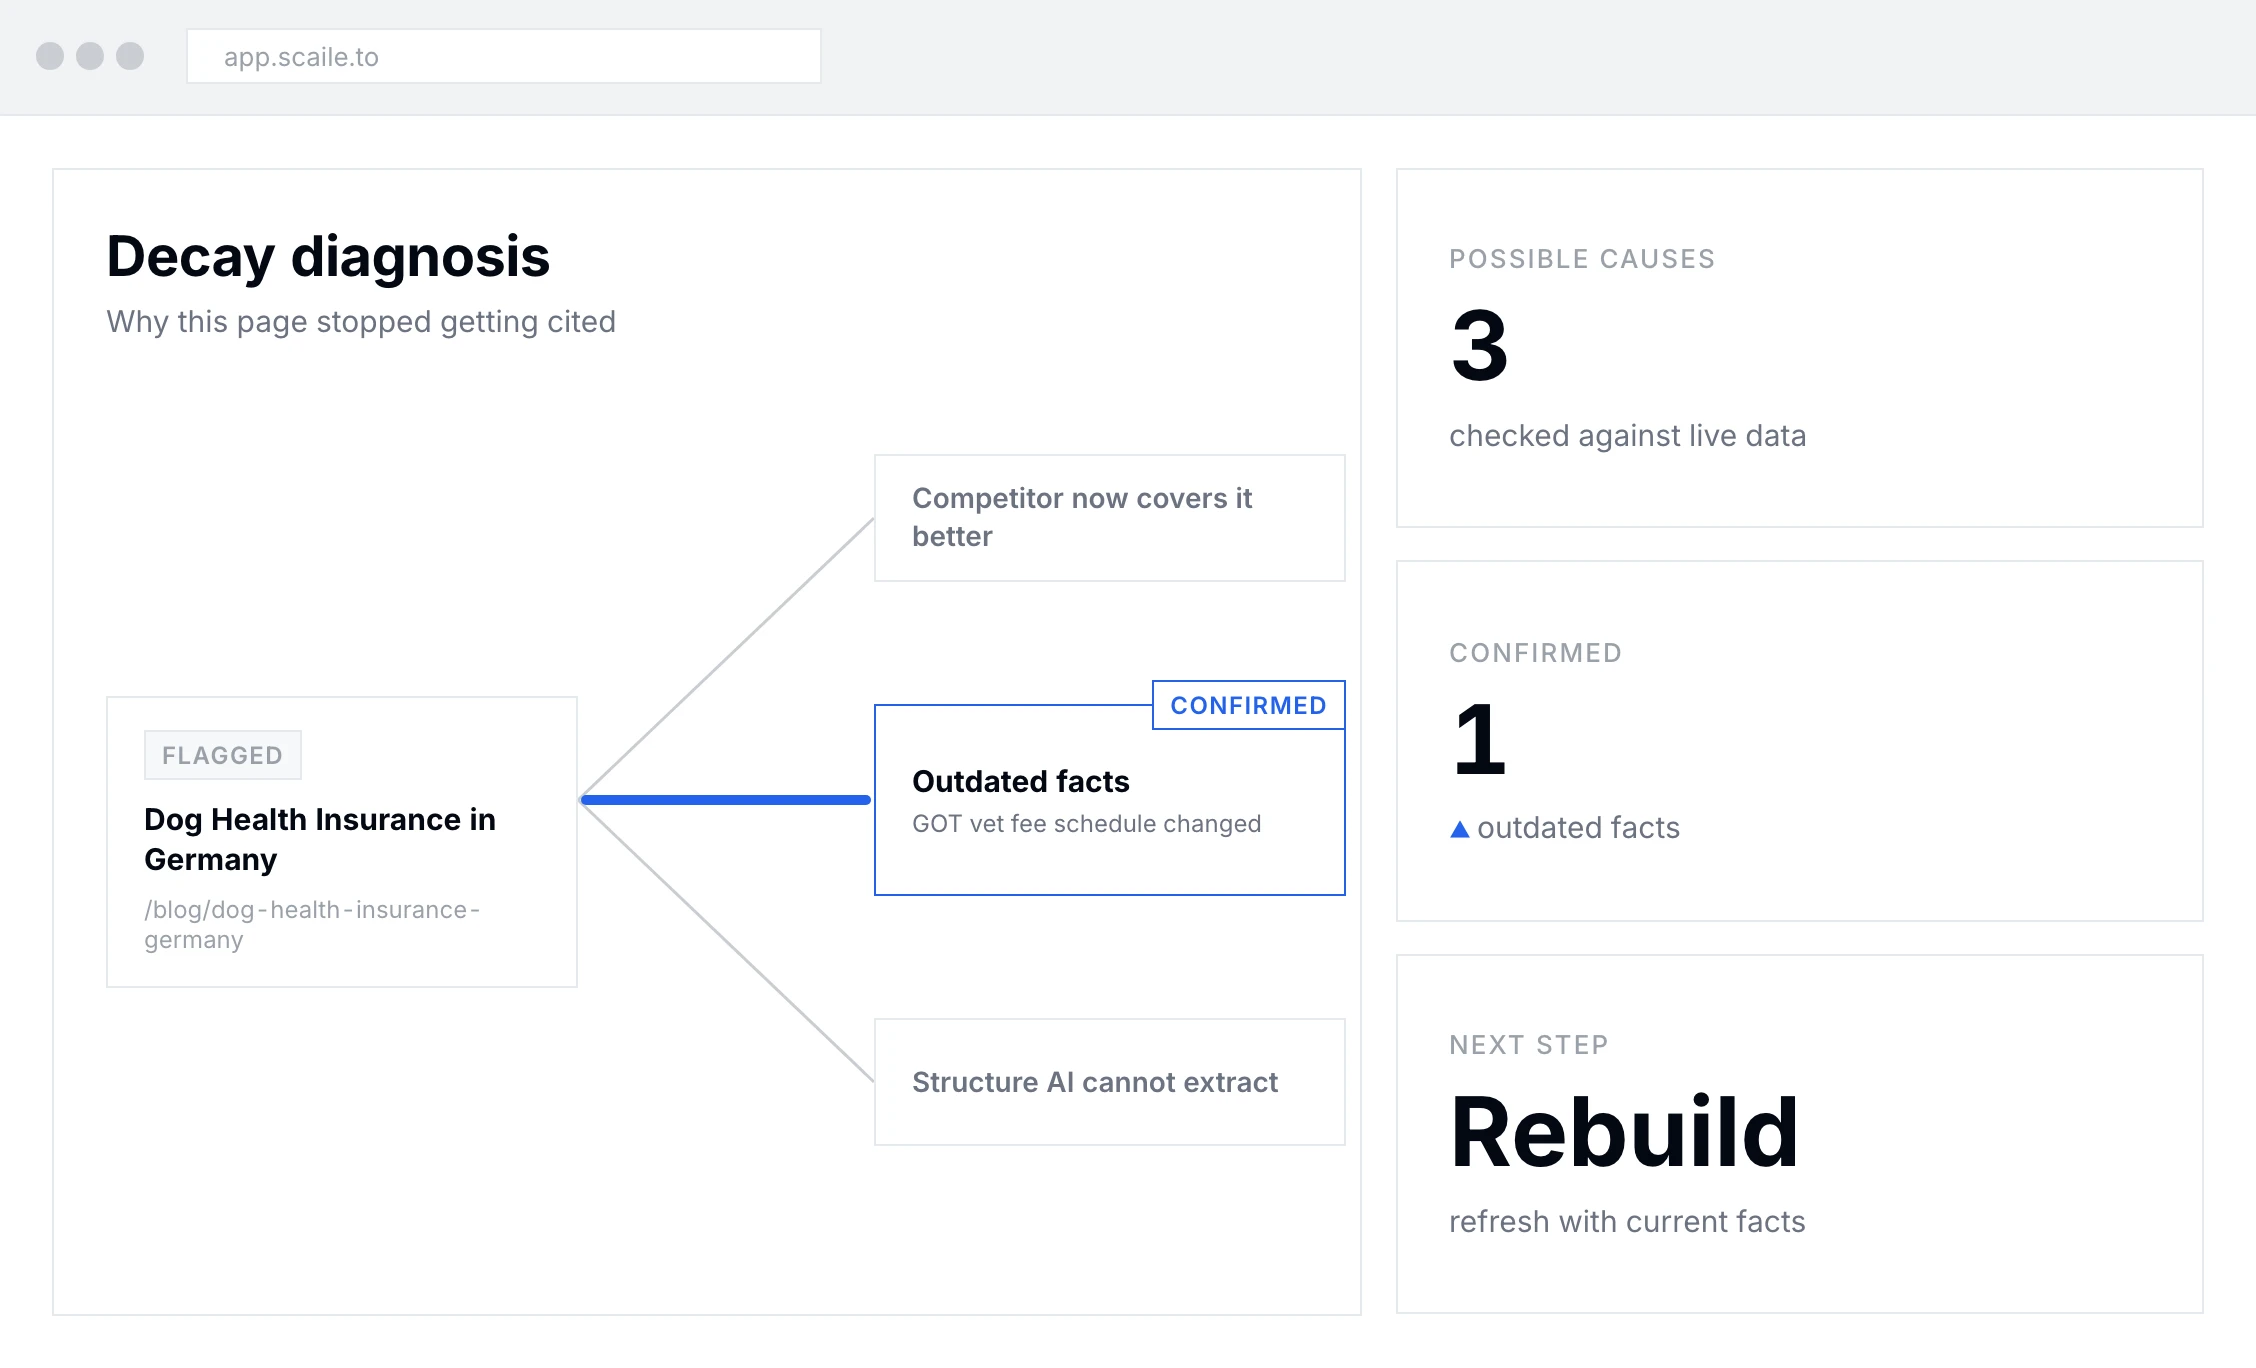
Task: Click the Rebuild next step
Action: click(x=1625, y=1132)
